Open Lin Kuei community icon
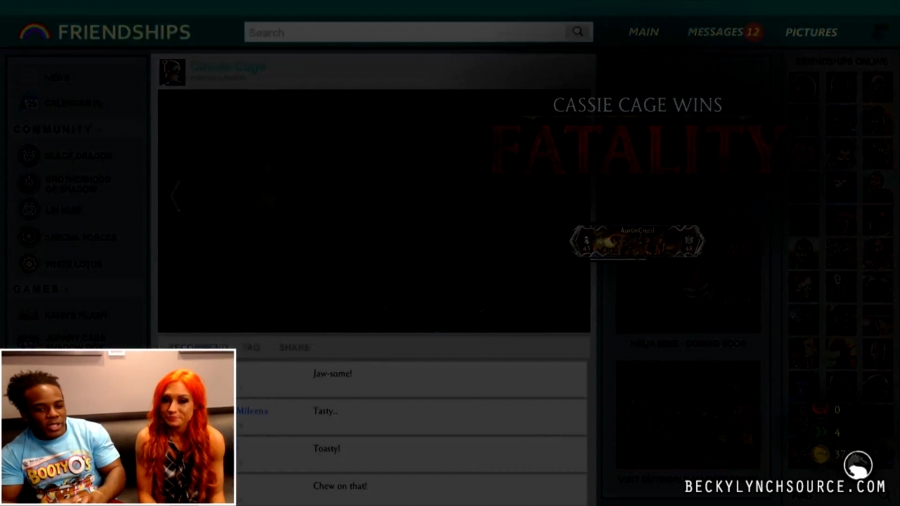Image resolution: width=900 pixels, height=506 pixels. point(30,210)
